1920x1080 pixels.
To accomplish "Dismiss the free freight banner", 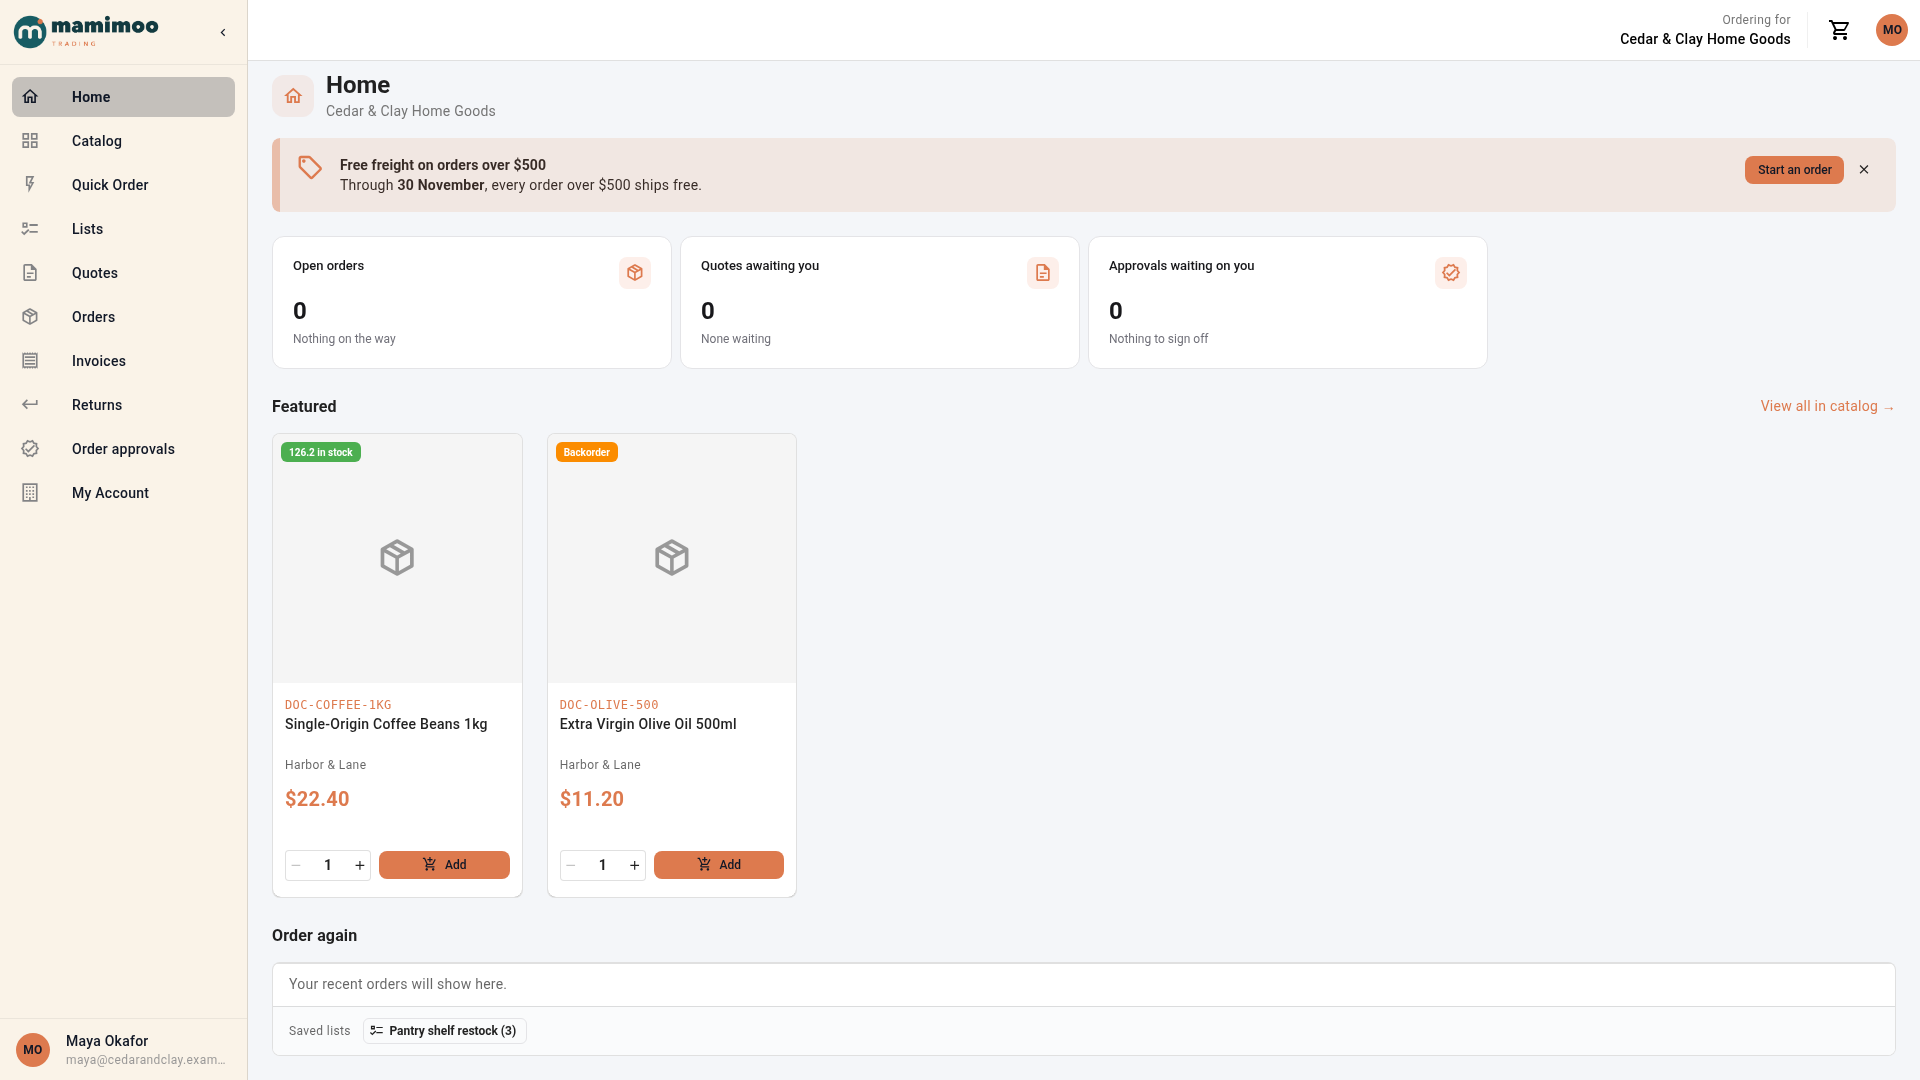I will pyautogui.click(x=1864, y=170).
